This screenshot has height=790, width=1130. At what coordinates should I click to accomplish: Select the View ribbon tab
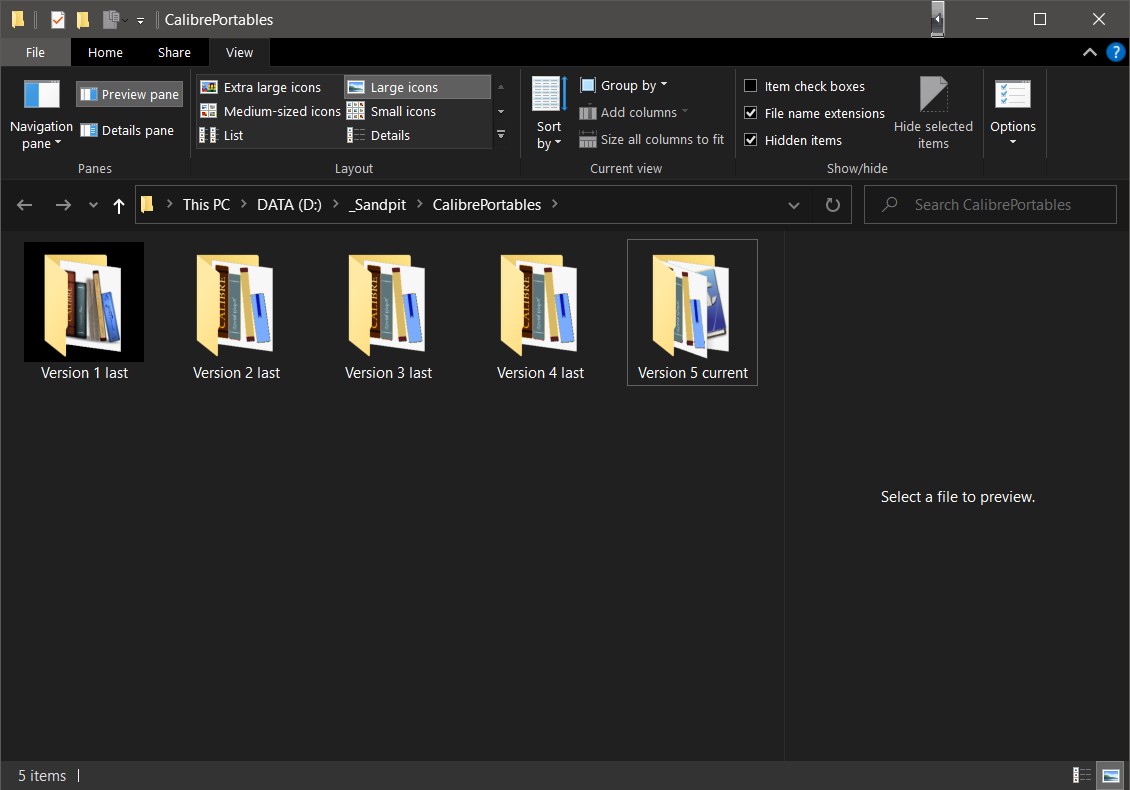(x=239, y=52)
